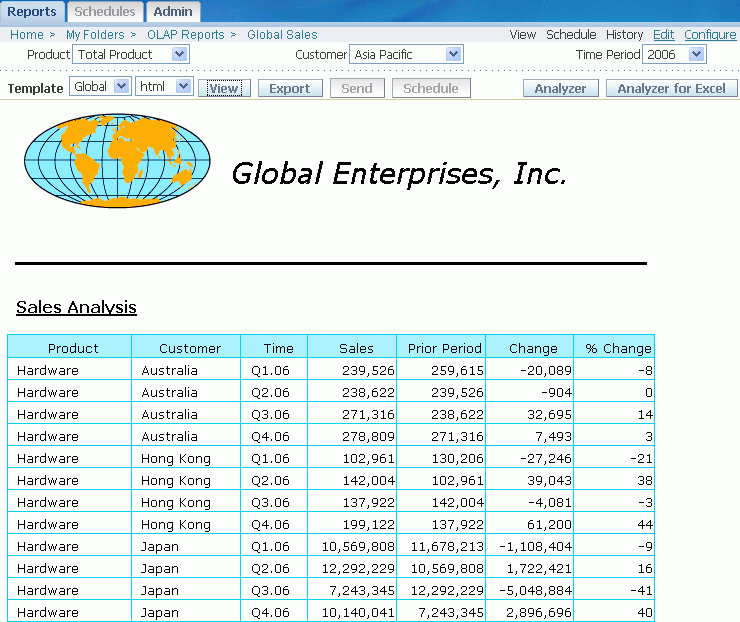Click sales value 137,922 in Sales column

point(368,503)
